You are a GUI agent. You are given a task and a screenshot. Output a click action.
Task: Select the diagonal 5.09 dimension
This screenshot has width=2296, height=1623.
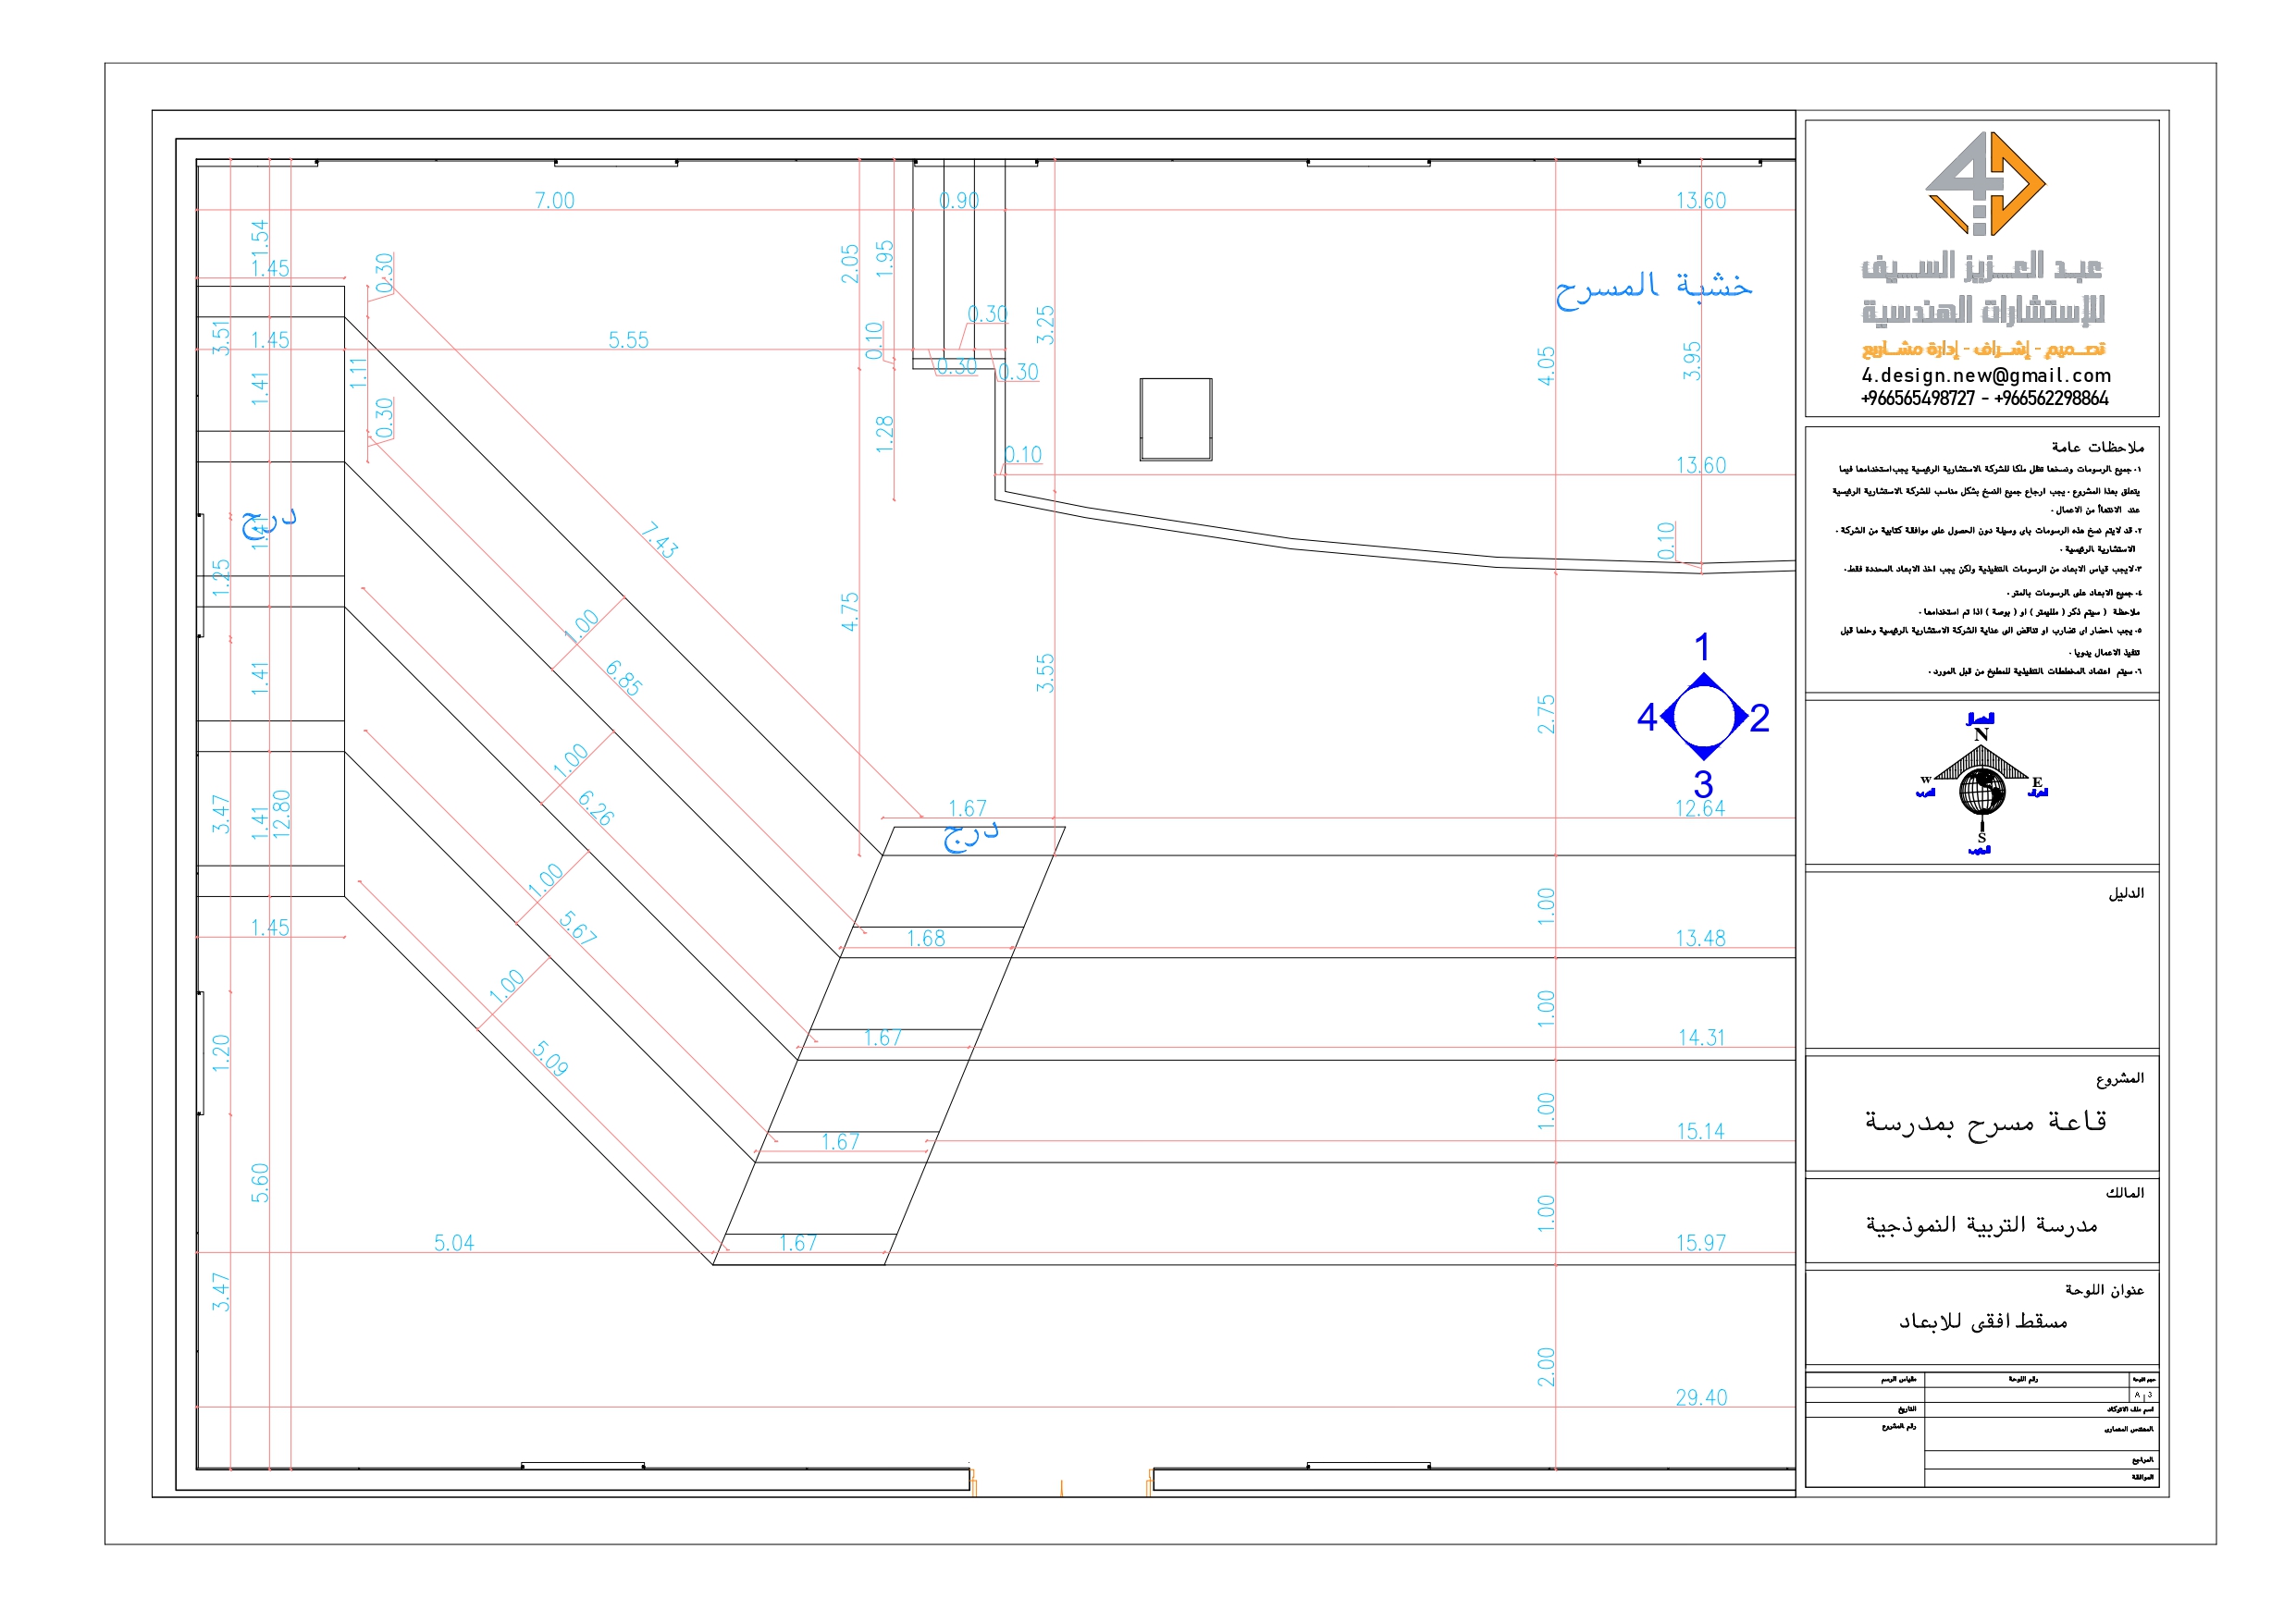(x=550, y=1058)
